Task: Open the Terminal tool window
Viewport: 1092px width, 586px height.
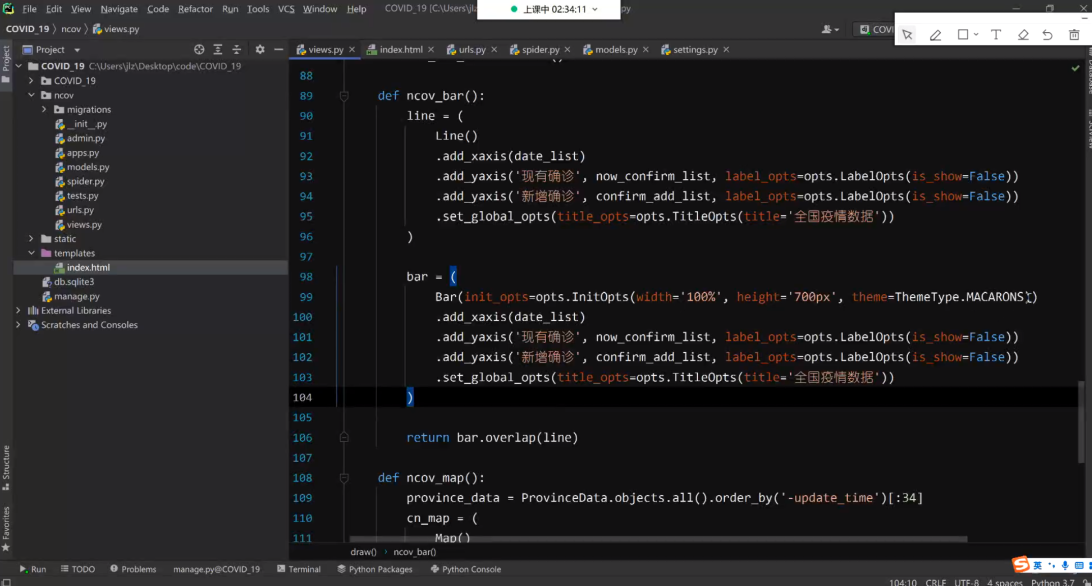Action: 299,569
